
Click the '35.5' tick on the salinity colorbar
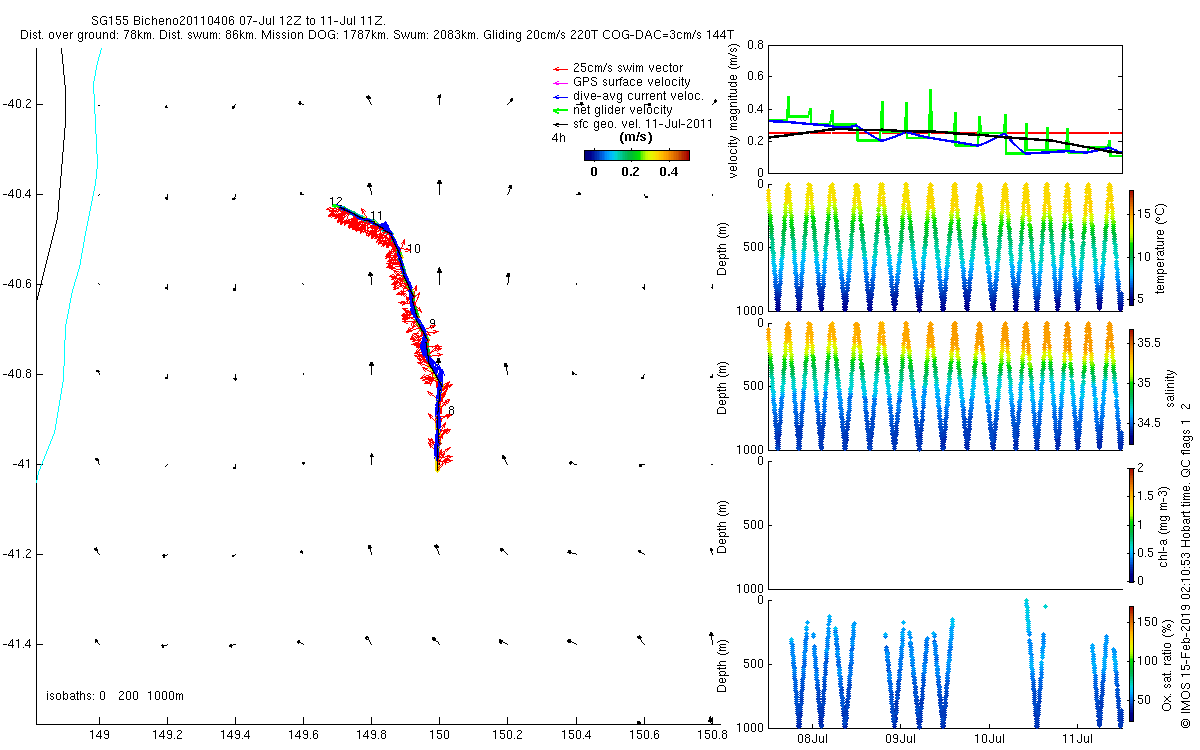(x=1149, y=342)
